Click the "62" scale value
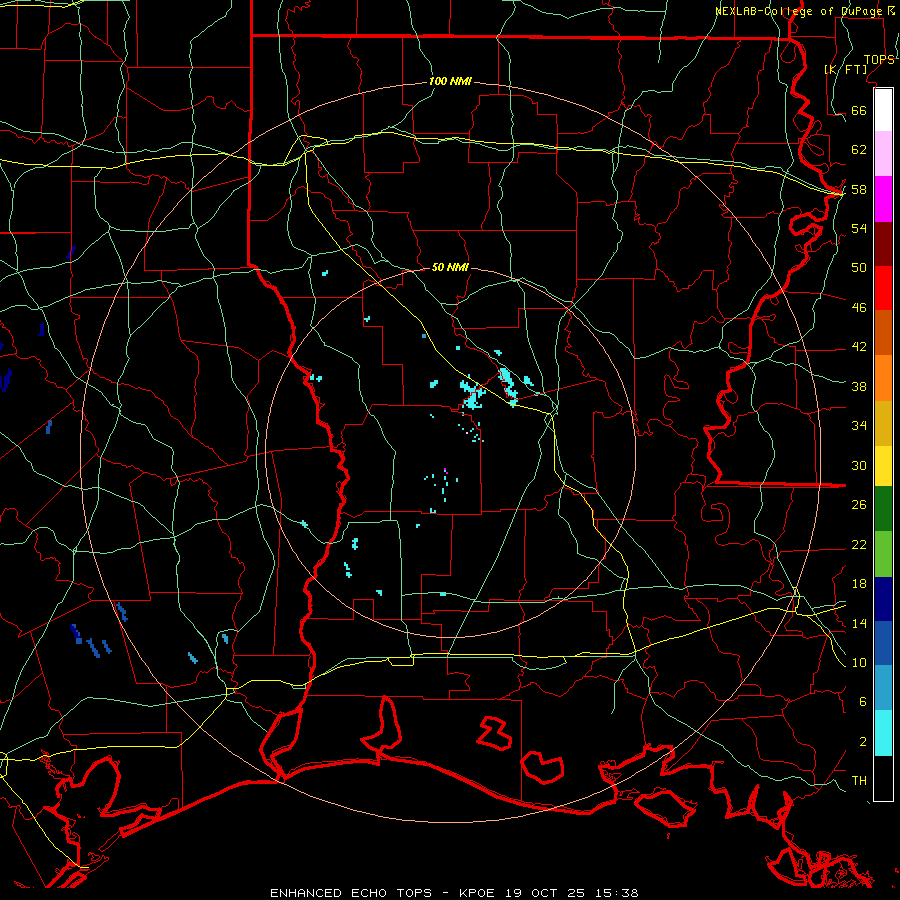900x900 pixels. pos(859,150)
